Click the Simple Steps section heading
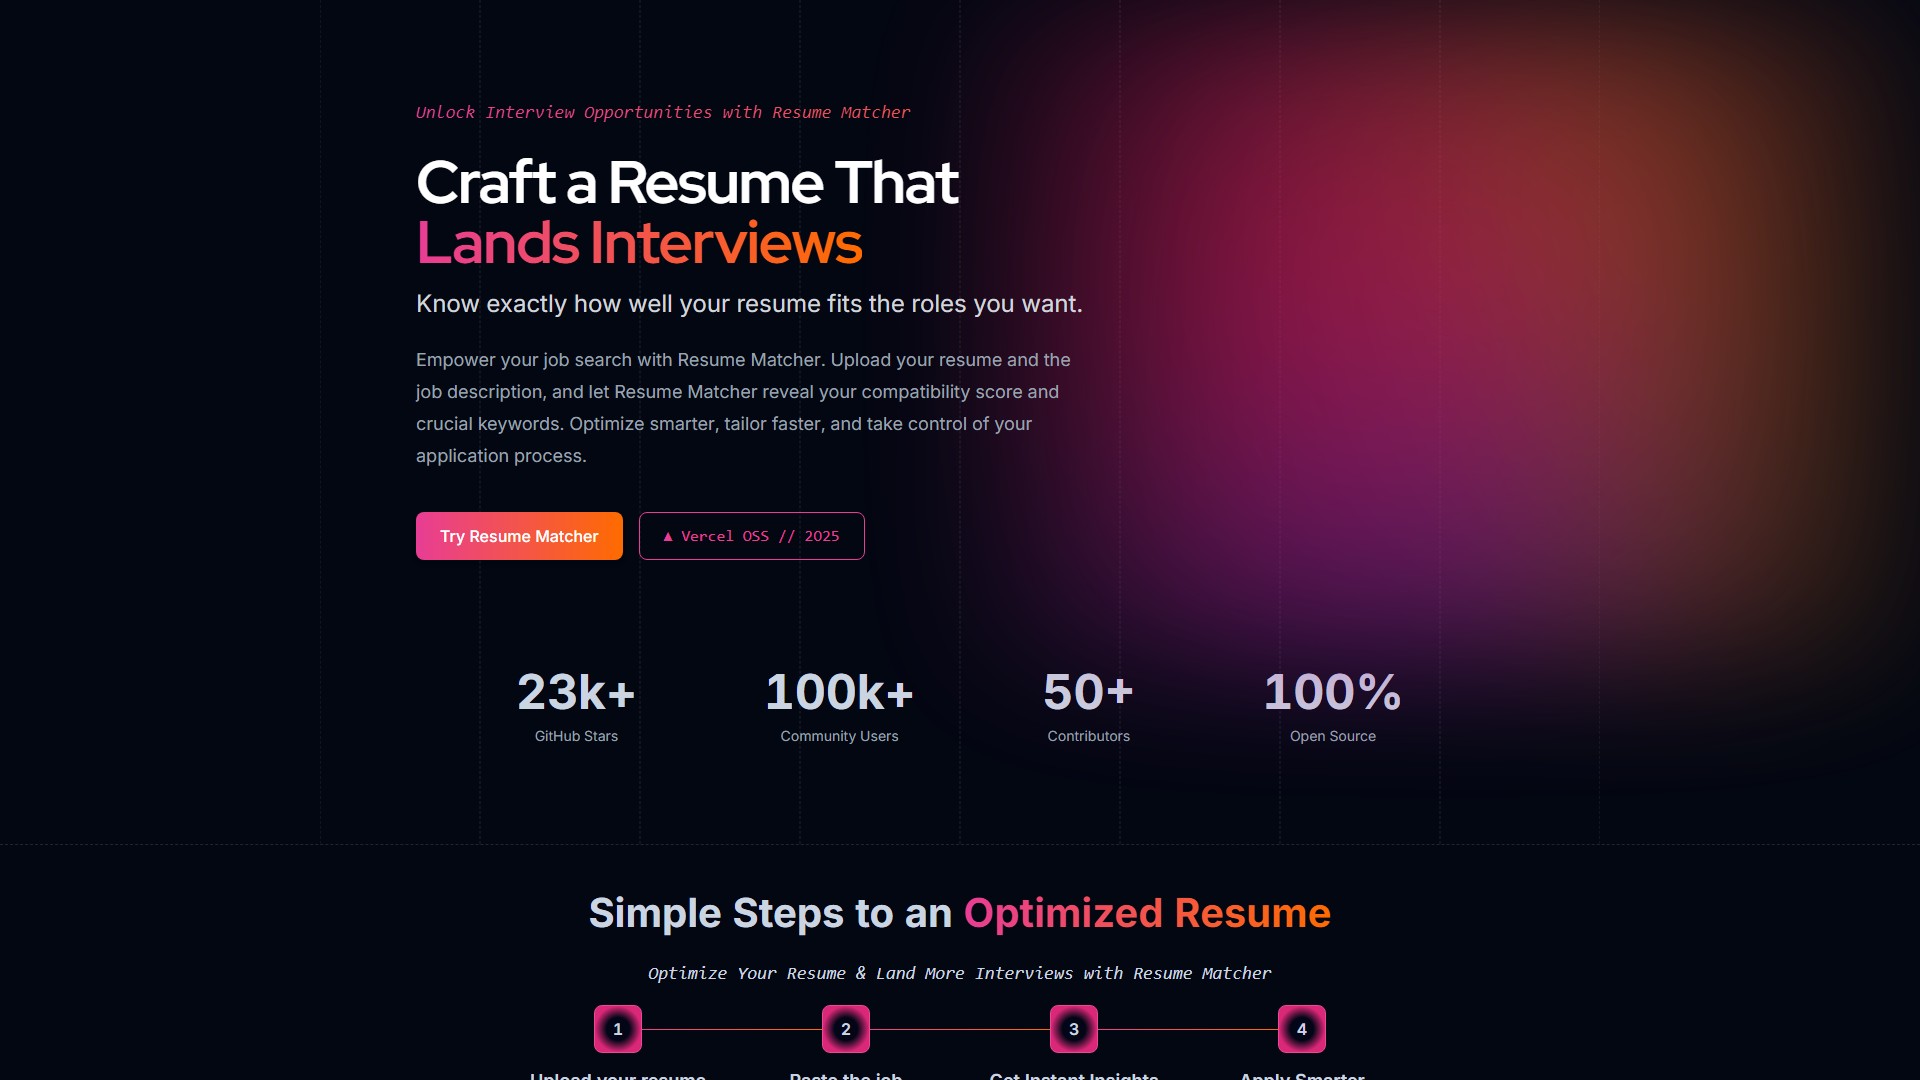This screenshot has height=1080, width=1920. tap(960, 913)
